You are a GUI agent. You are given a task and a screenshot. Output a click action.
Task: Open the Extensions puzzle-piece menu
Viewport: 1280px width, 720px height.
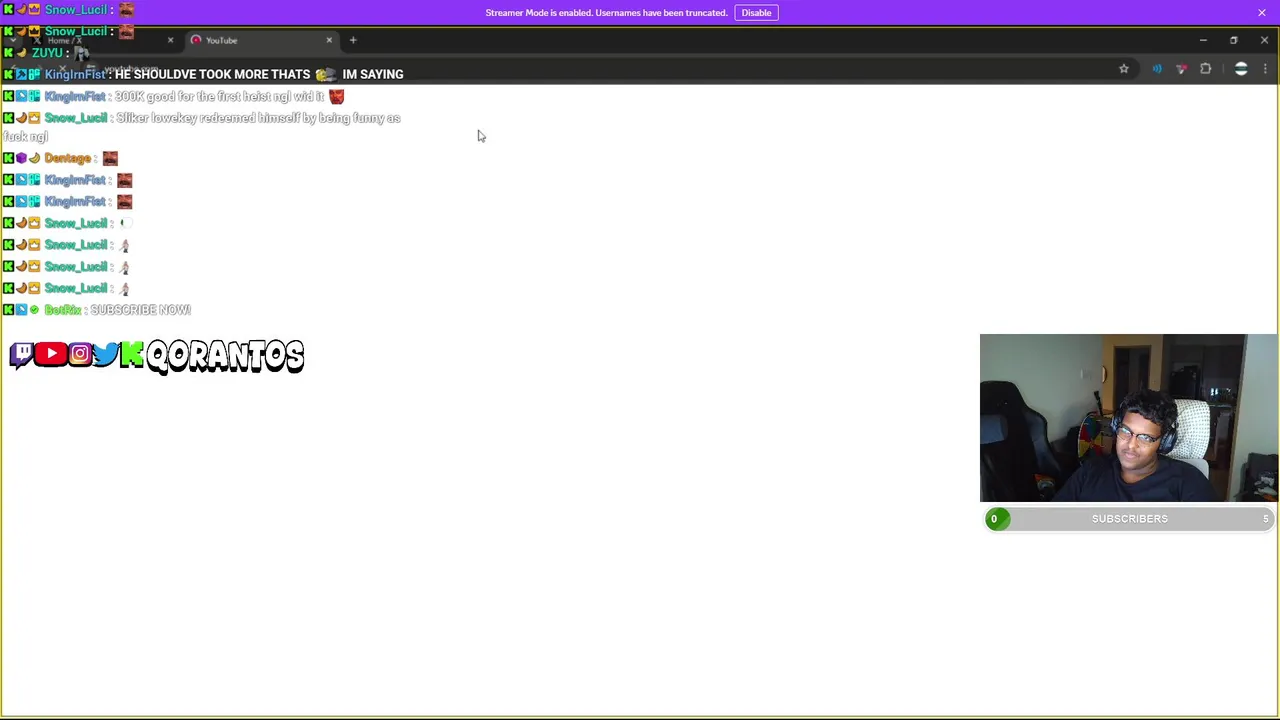click(1205, 69)
